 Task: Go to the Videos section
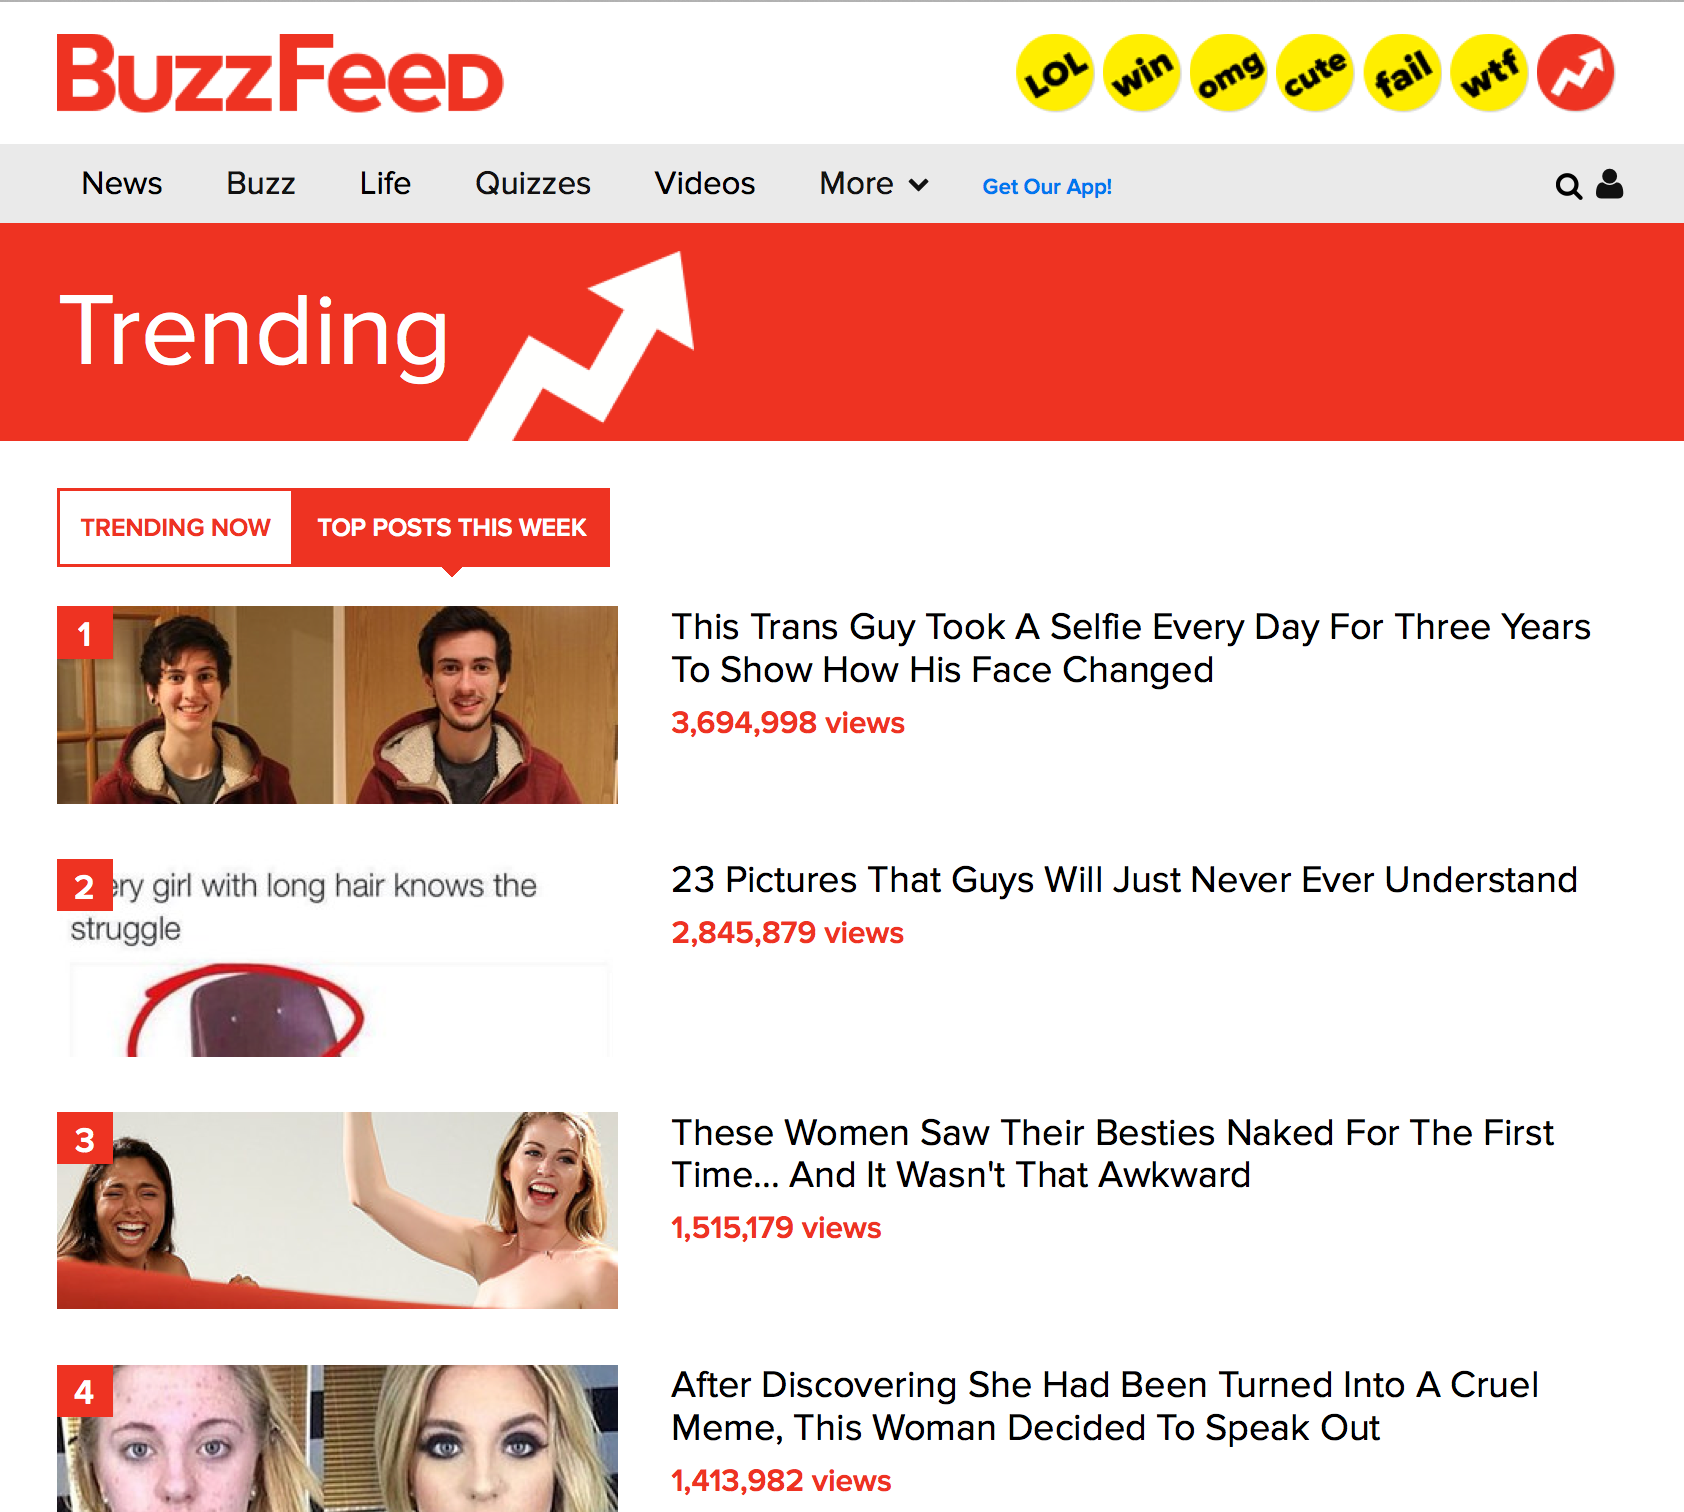705,184
